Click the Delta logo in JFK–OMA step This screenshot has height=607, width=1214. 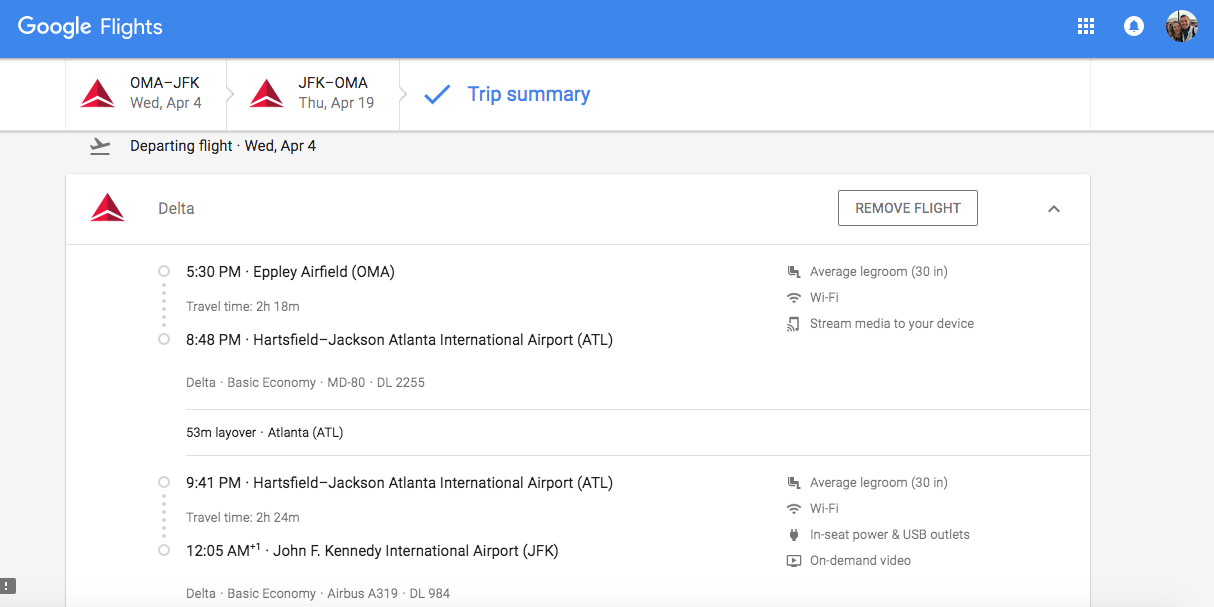(x=267, y=94)
